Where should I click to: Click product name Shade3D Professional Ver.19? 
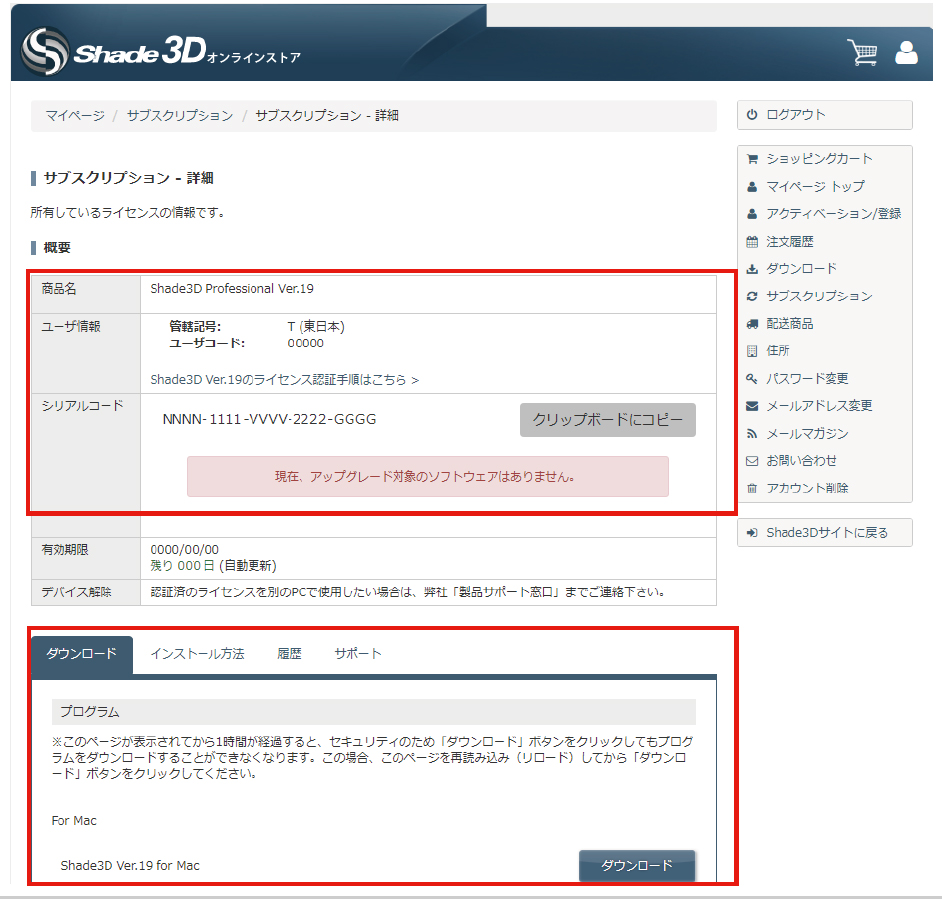tap(232, 288)
